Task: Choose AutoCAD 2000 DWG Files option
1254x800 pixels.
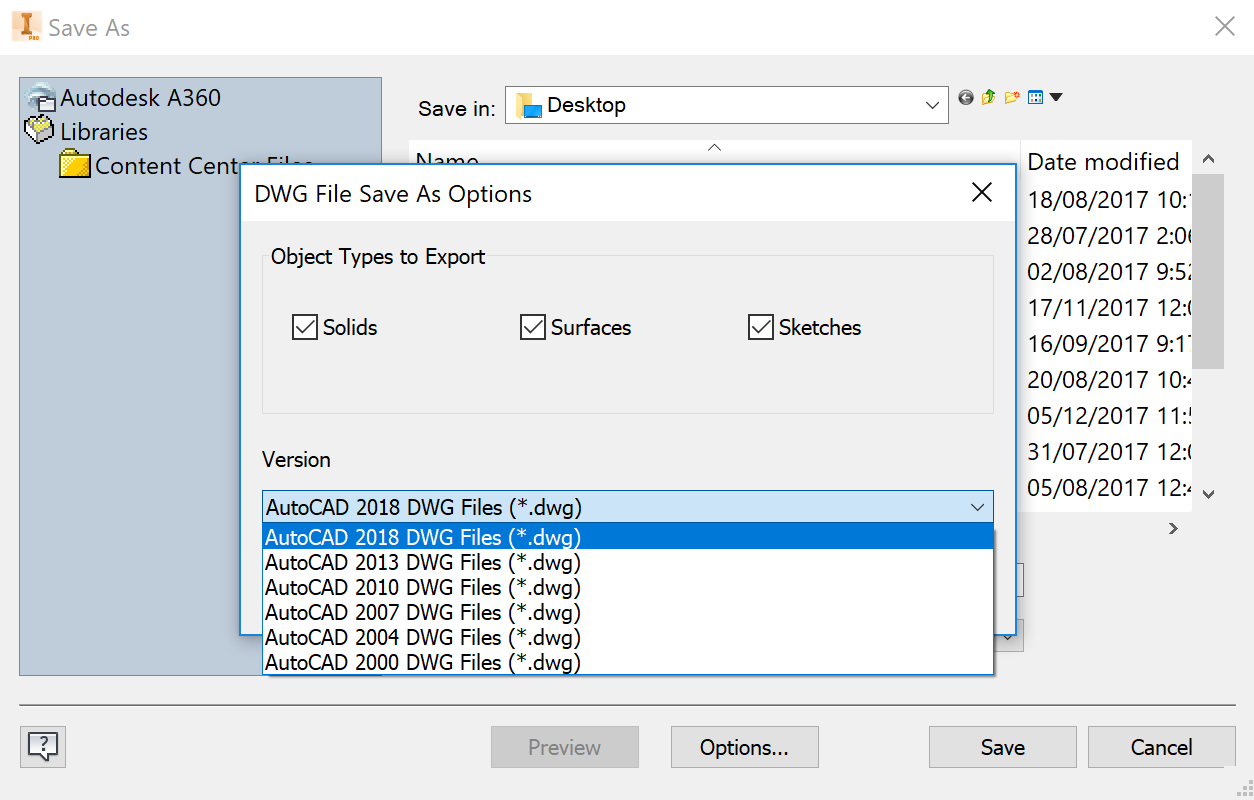Action: [628, 662]
